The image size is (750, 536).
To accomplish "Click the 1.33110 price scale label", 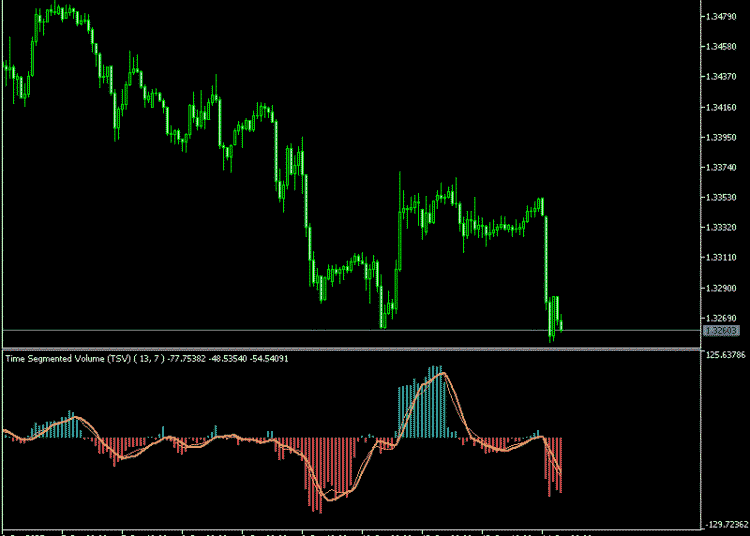I will [721, 258].
